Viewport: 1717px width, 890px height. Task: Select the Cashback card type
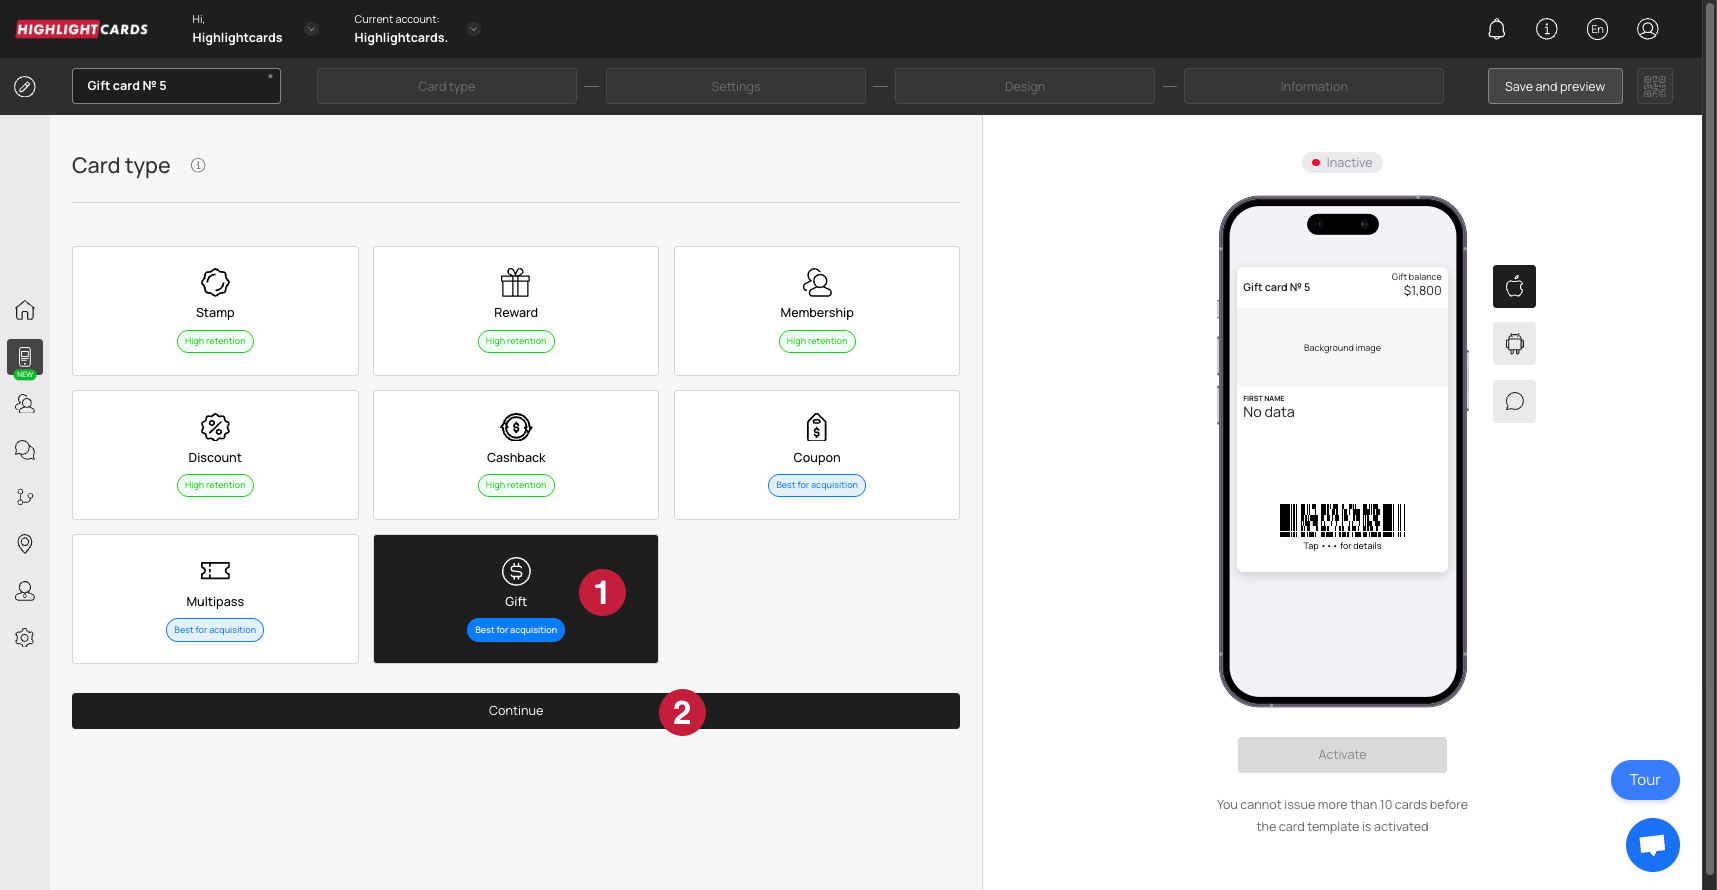516,455
